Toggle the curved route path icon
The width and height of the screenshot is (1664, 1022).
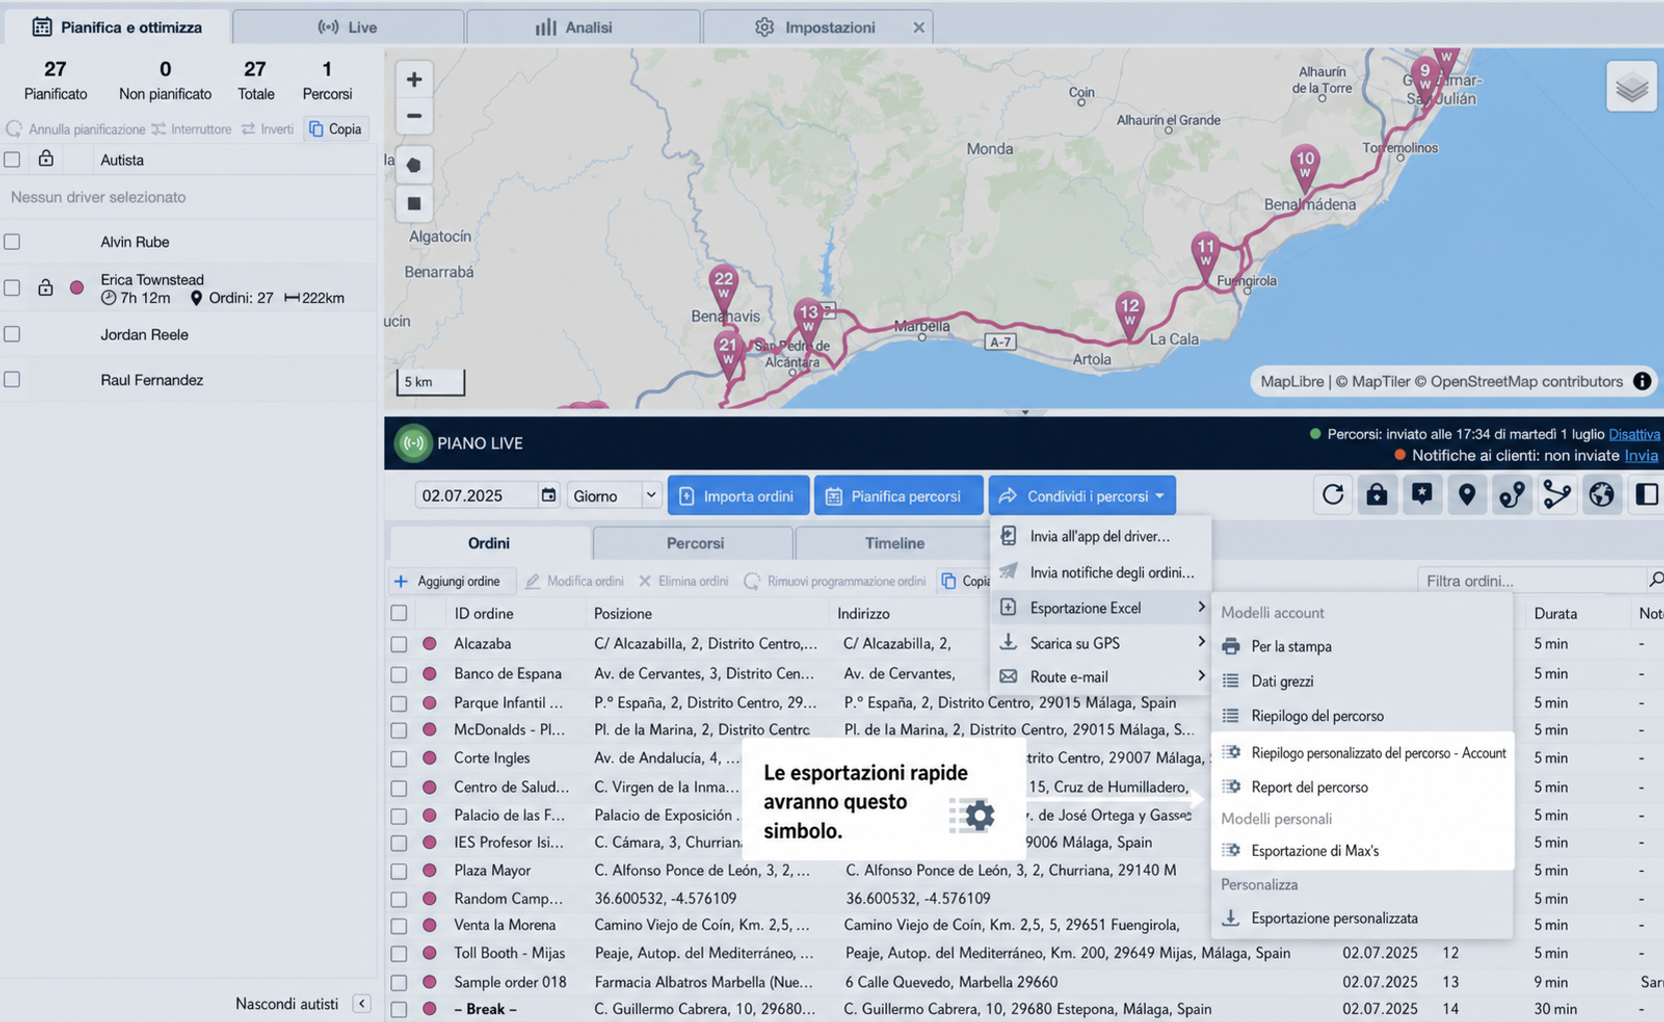(1512, 495)
